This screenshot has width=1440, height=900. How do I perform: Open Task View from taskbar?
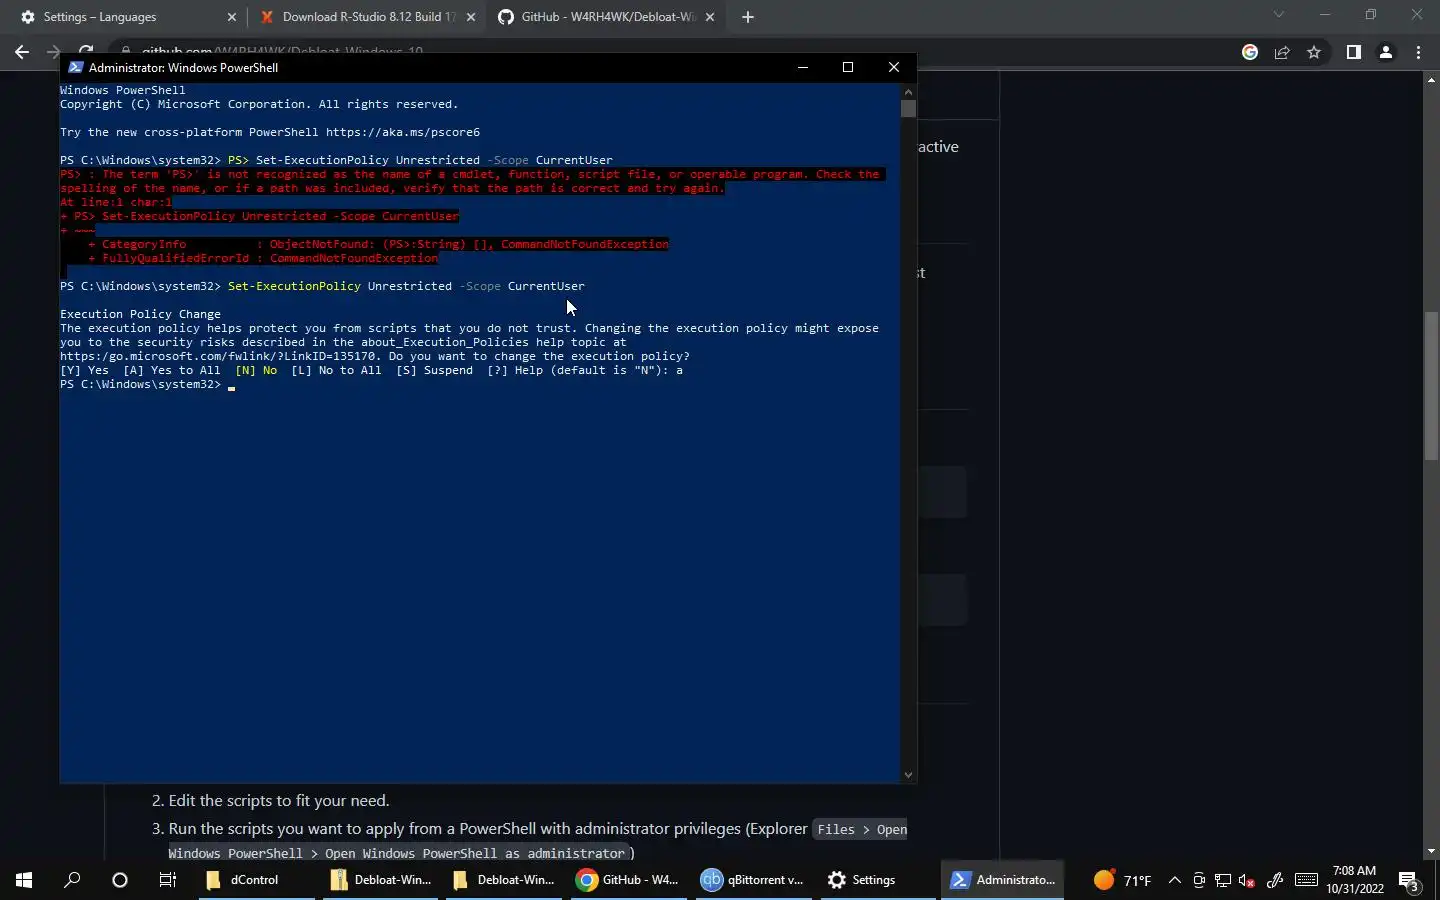168,880
